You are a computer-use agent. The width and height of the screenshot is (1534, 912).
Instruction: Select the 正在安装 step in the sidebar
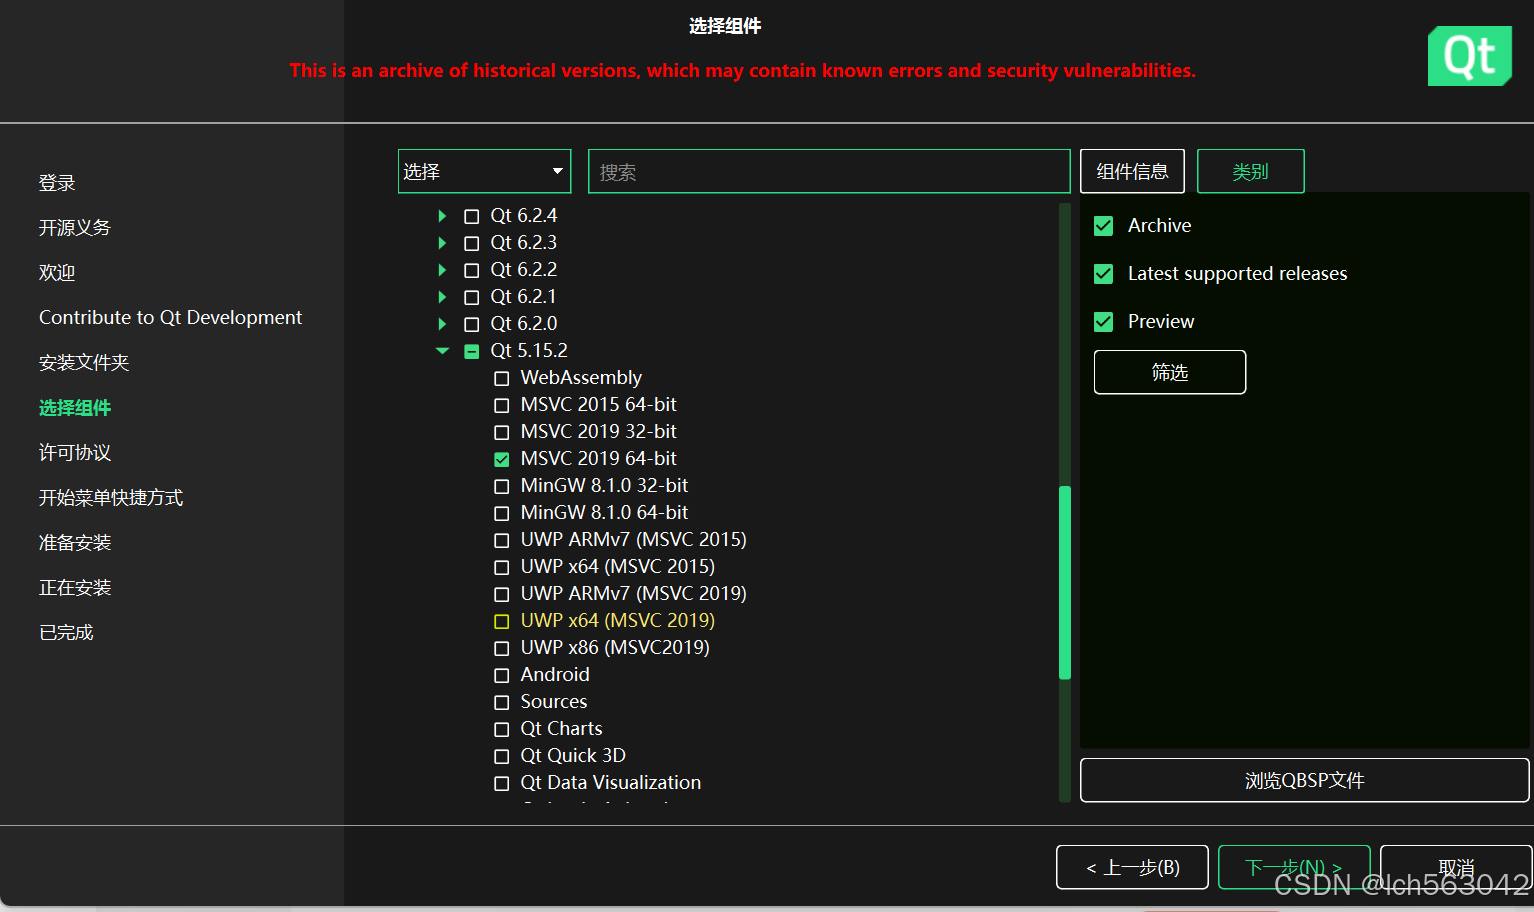[x=75, y=588]
